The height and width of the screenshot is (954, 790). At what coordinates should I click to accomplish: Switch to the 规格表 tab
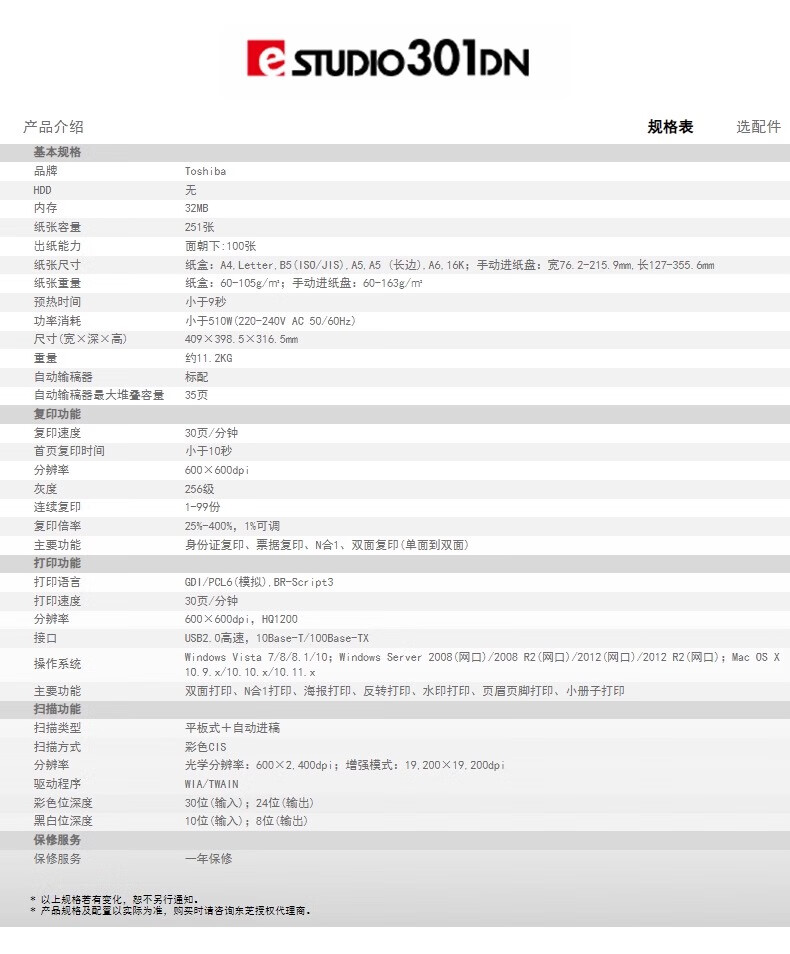coord(670,127)
